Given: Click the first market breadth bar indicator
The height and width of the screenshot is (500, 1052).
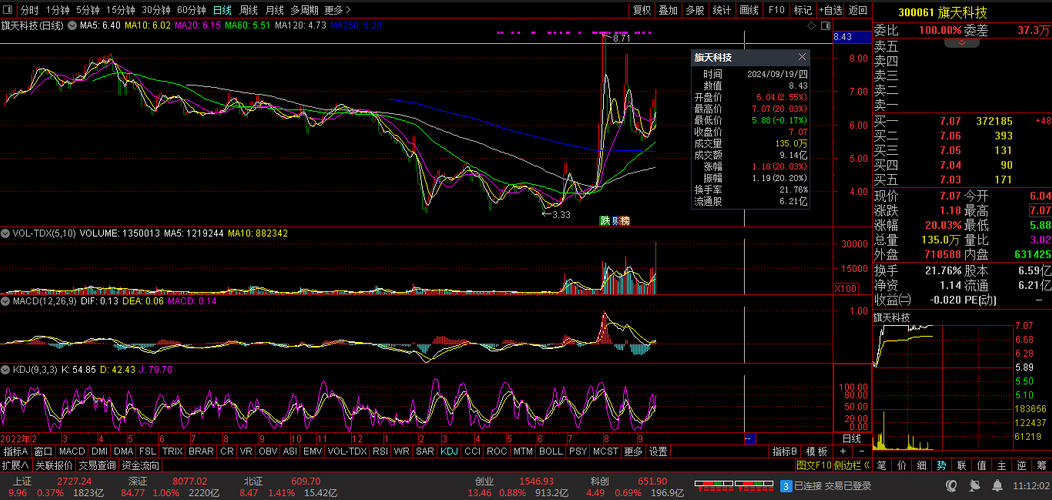Looking at the screenshot, I should pos(714,486).
